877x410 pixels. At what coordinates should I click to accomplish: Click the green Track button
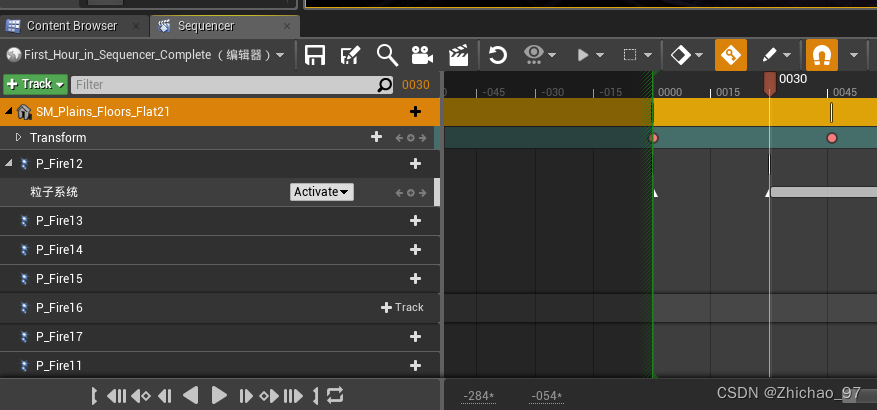pos(35,85)
